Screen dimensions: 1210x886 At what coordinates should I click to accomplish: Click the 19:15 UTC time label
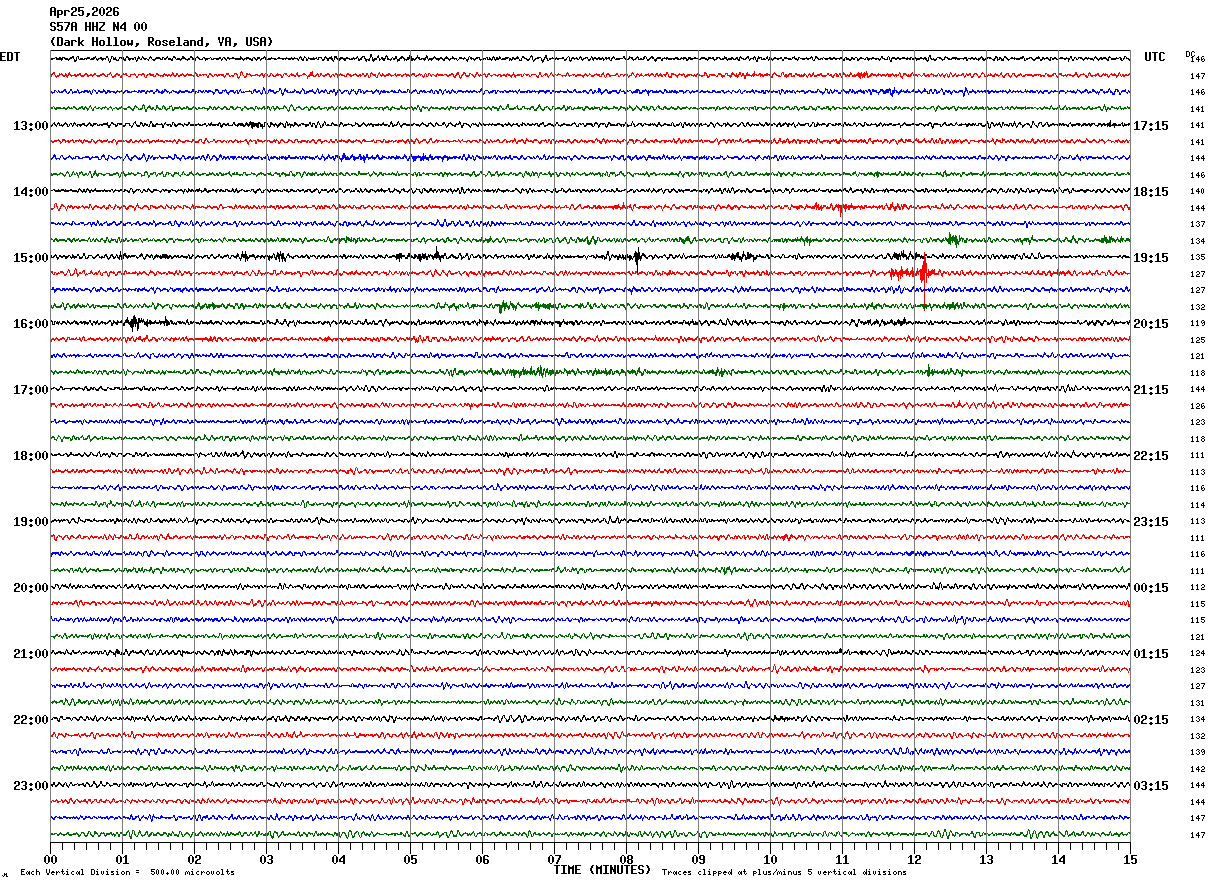pyautogui.click(x=1150, y=258)
